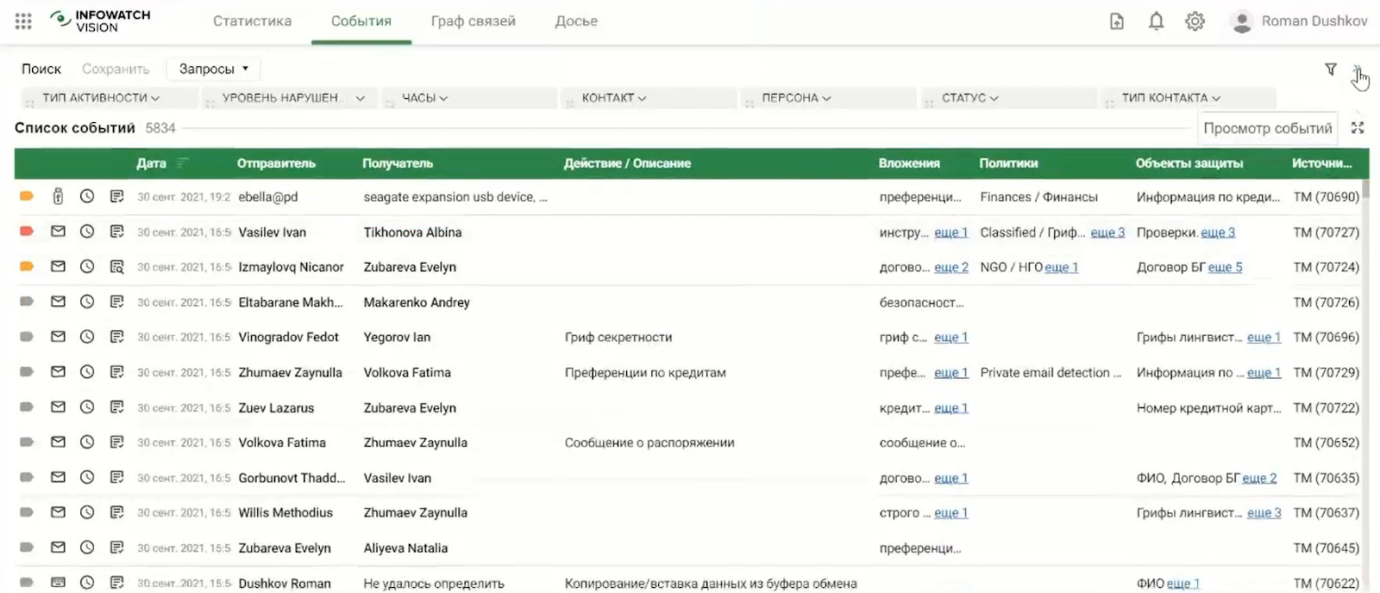
Task: Open the apps grid menu
Action: (x=23, y=21)
